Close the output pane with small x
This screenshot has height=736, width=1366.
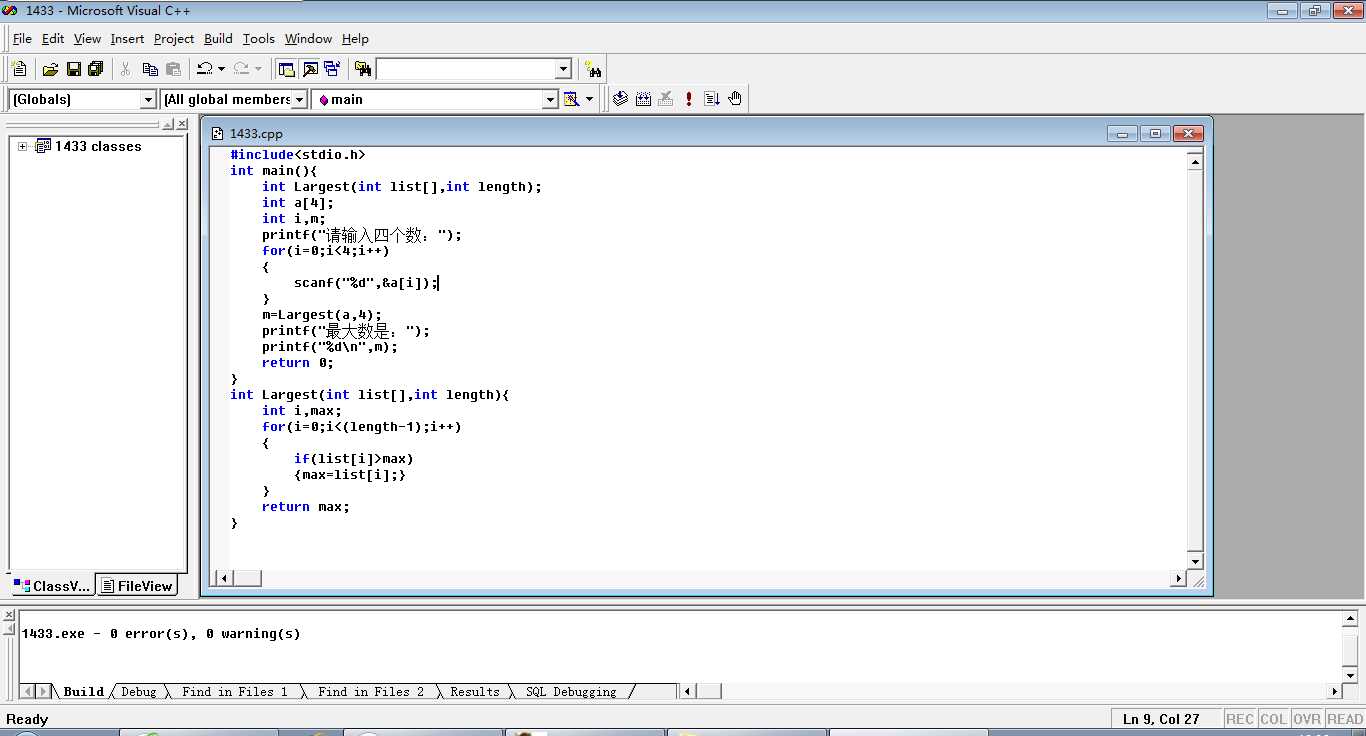[9, 616]
